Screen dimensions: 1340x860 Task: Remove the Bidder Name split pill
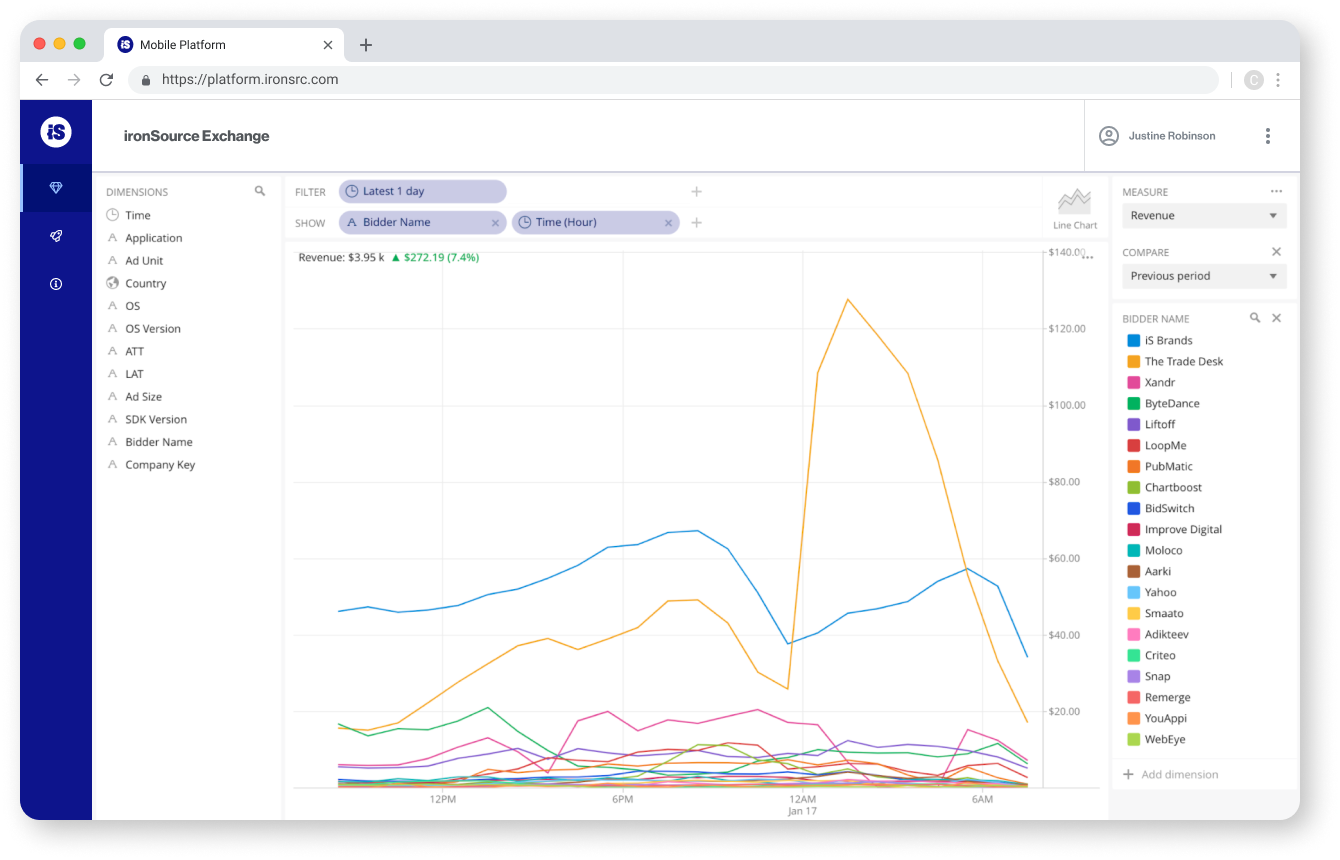pos(495,223)
